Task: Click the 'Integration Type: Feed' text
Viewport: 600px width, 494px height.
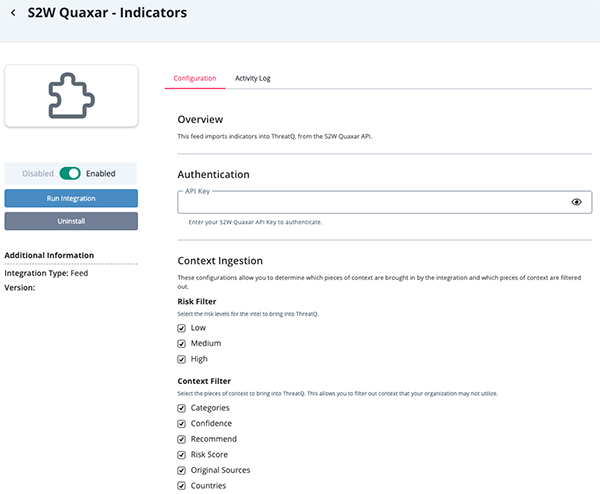Action: [x=46, y=273]
